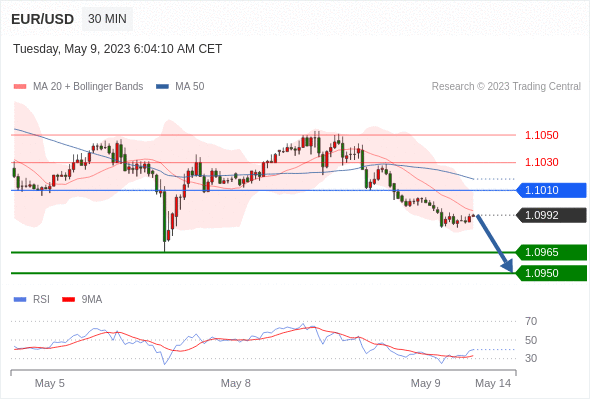Screen dimensions: 590x400
Task: Toggle the RSI legend label
Action: [x=41, y=300]
